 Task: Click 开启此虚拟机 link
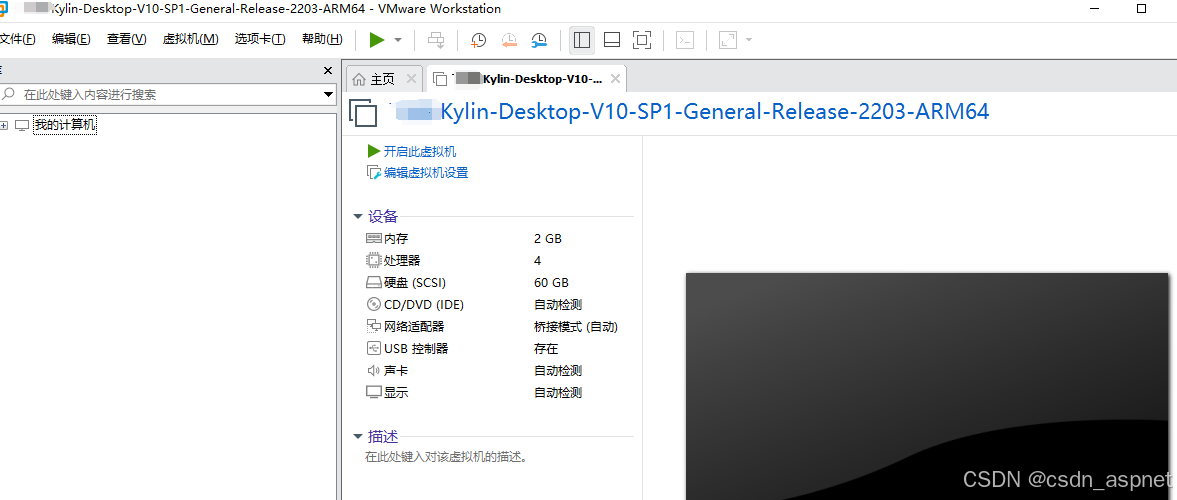[x=420, y=152]
